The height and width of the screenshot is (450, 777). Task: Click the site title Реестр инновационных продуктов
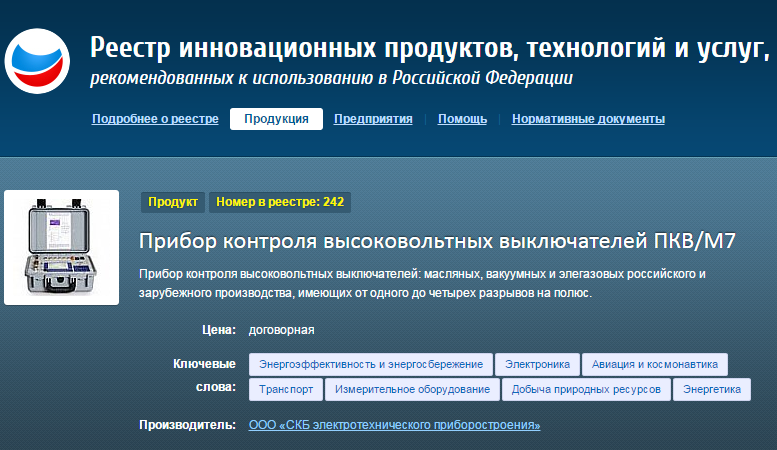tap(430, 49)
